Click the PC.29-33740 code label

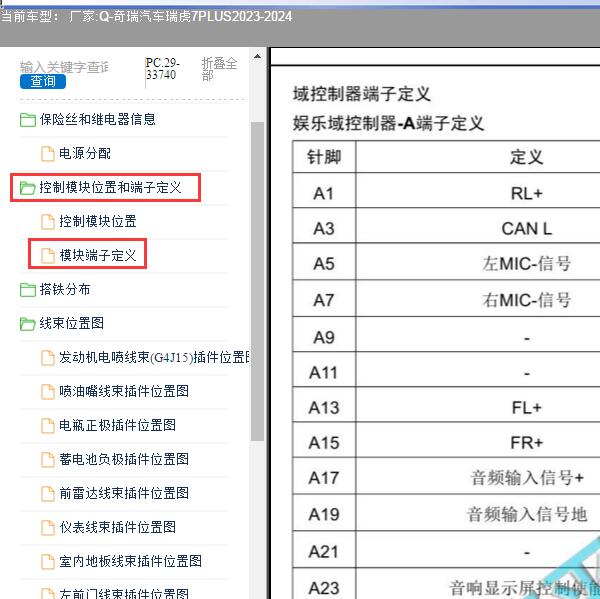point(161,68)
